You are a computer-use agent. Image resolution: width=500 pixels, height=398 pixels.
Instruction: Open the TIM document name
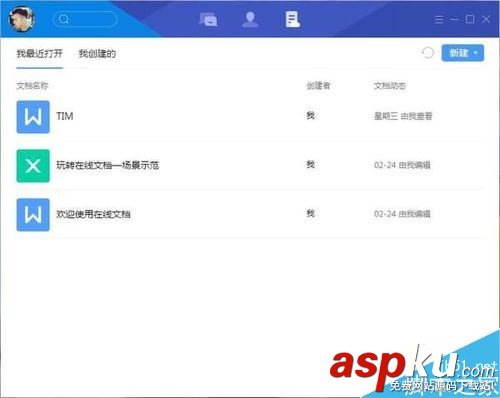click(x=65, y=116)
